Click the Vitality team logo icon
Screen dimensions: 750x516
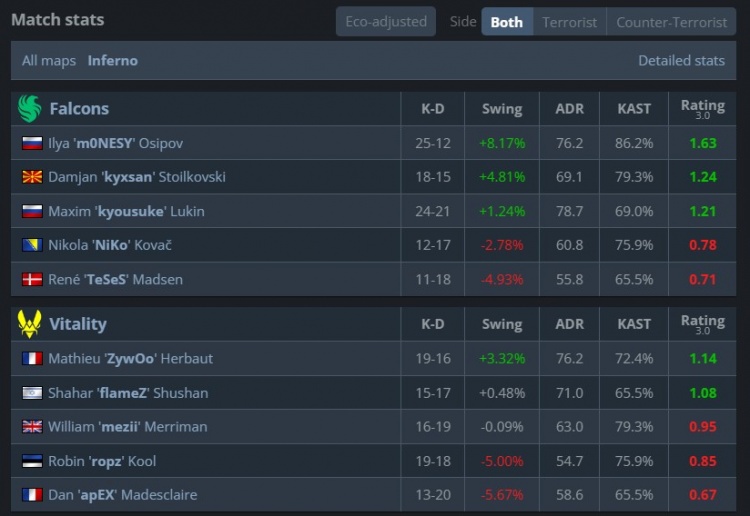click(x=29, y=324)
